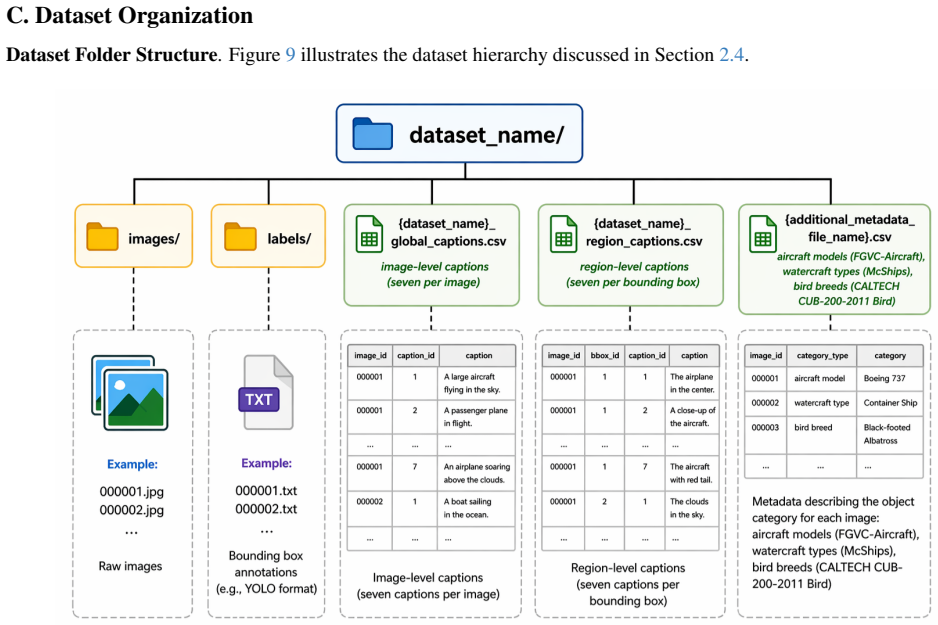Image resolution: width=938 pixels, height=625 pixels.
Task: Select the 'Boeing 737' table cell
Action: point(884,379)
